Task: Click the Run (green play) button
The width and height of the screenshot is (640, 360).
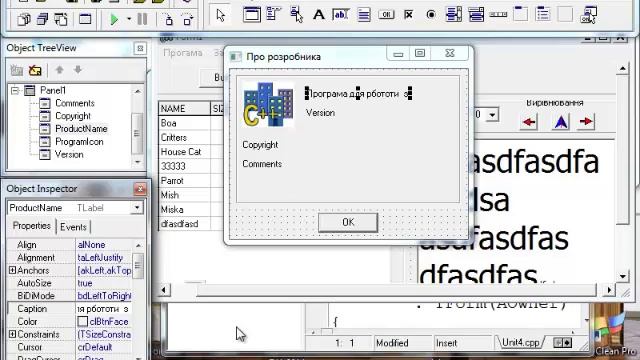Action: pos(114,19)
